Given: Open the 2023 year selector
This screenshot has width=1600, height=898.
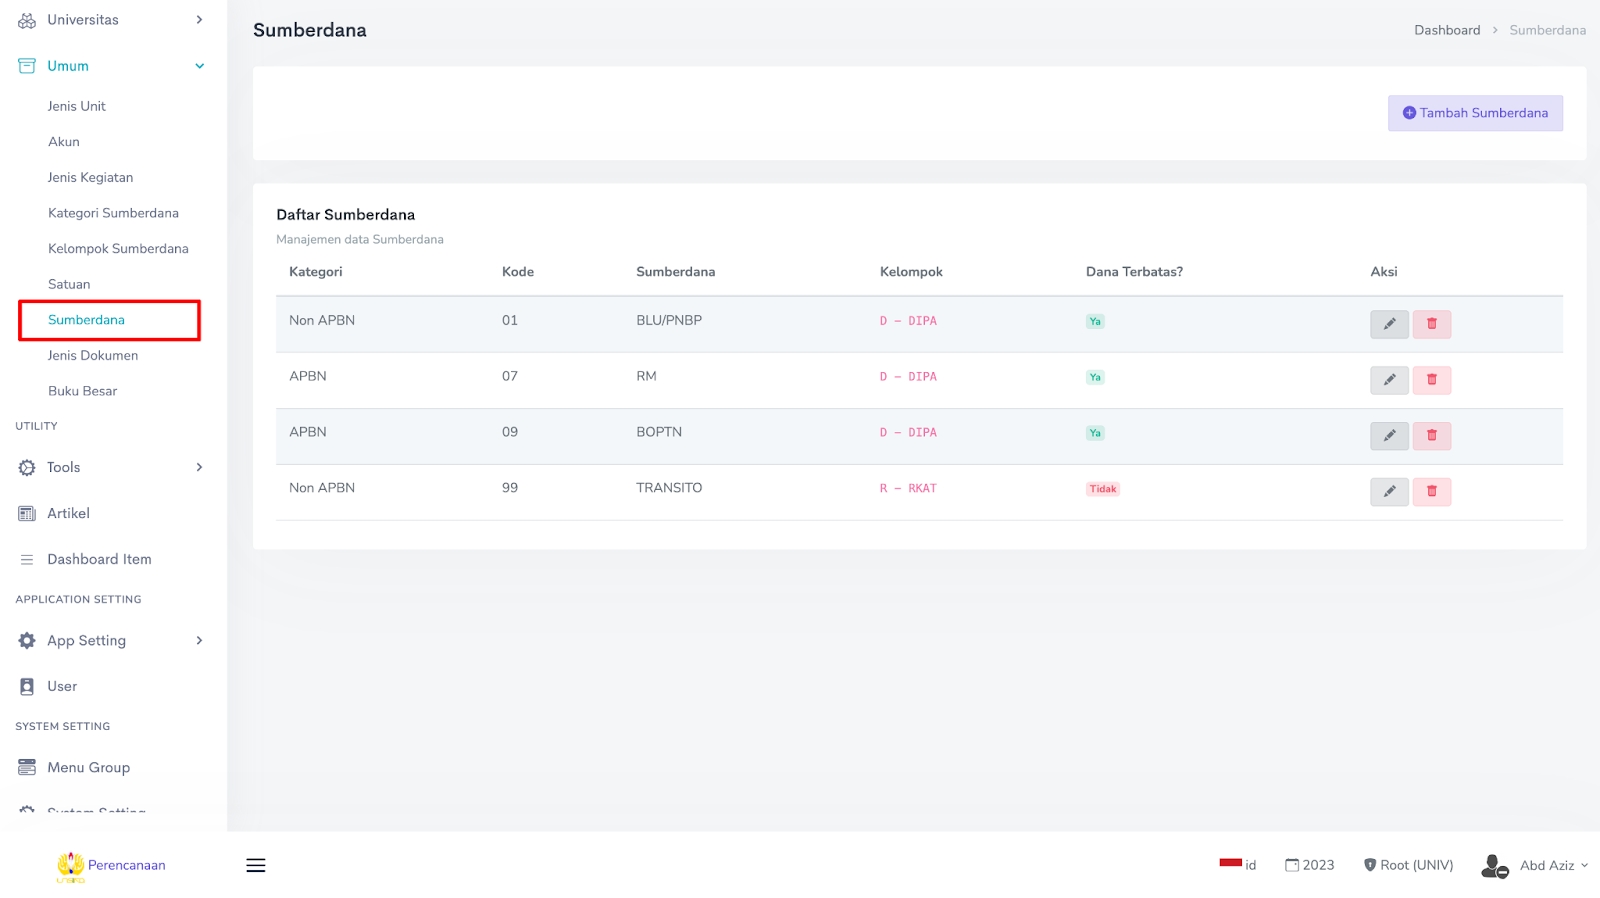Looking at the screenshot, I should pyautogui.click(x=1310, y=866).
